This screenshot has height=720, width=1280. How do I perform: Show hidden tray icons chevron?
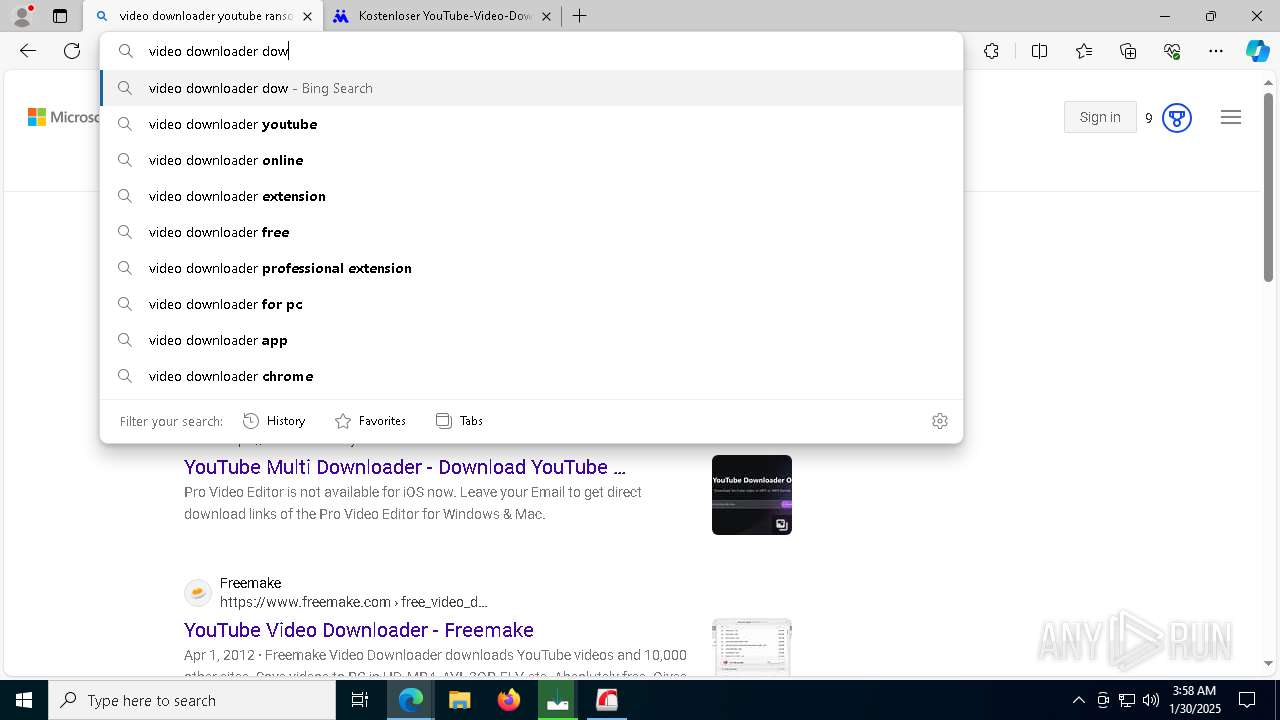click(1078, 700)
